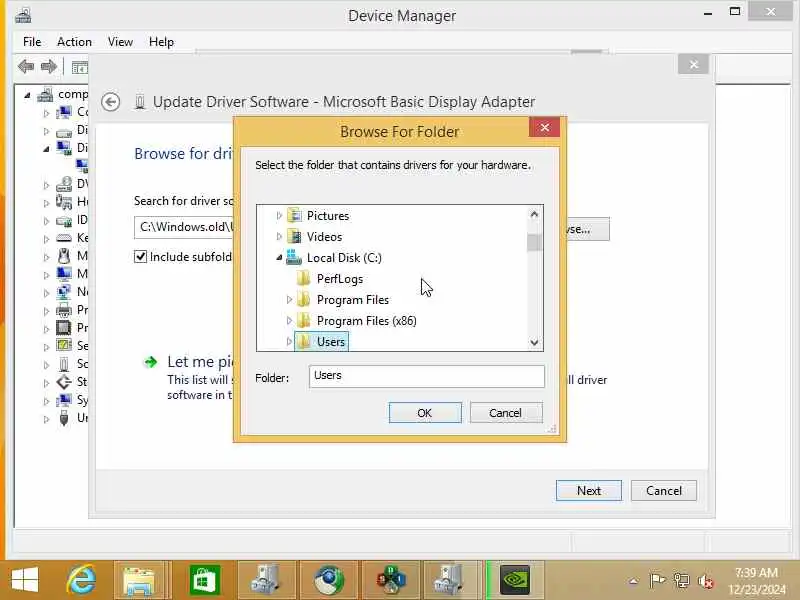Click the muted volume tray icon
Screen dimensions: 800x600
pos(706,581)
